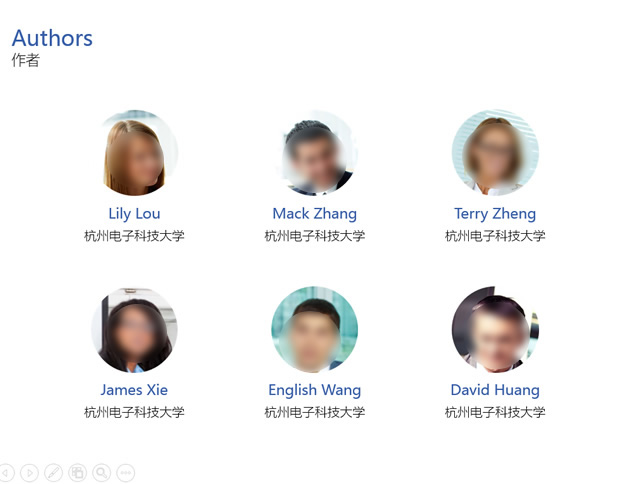Click Lily Lou's profile photo

click(x=134, y=153)
